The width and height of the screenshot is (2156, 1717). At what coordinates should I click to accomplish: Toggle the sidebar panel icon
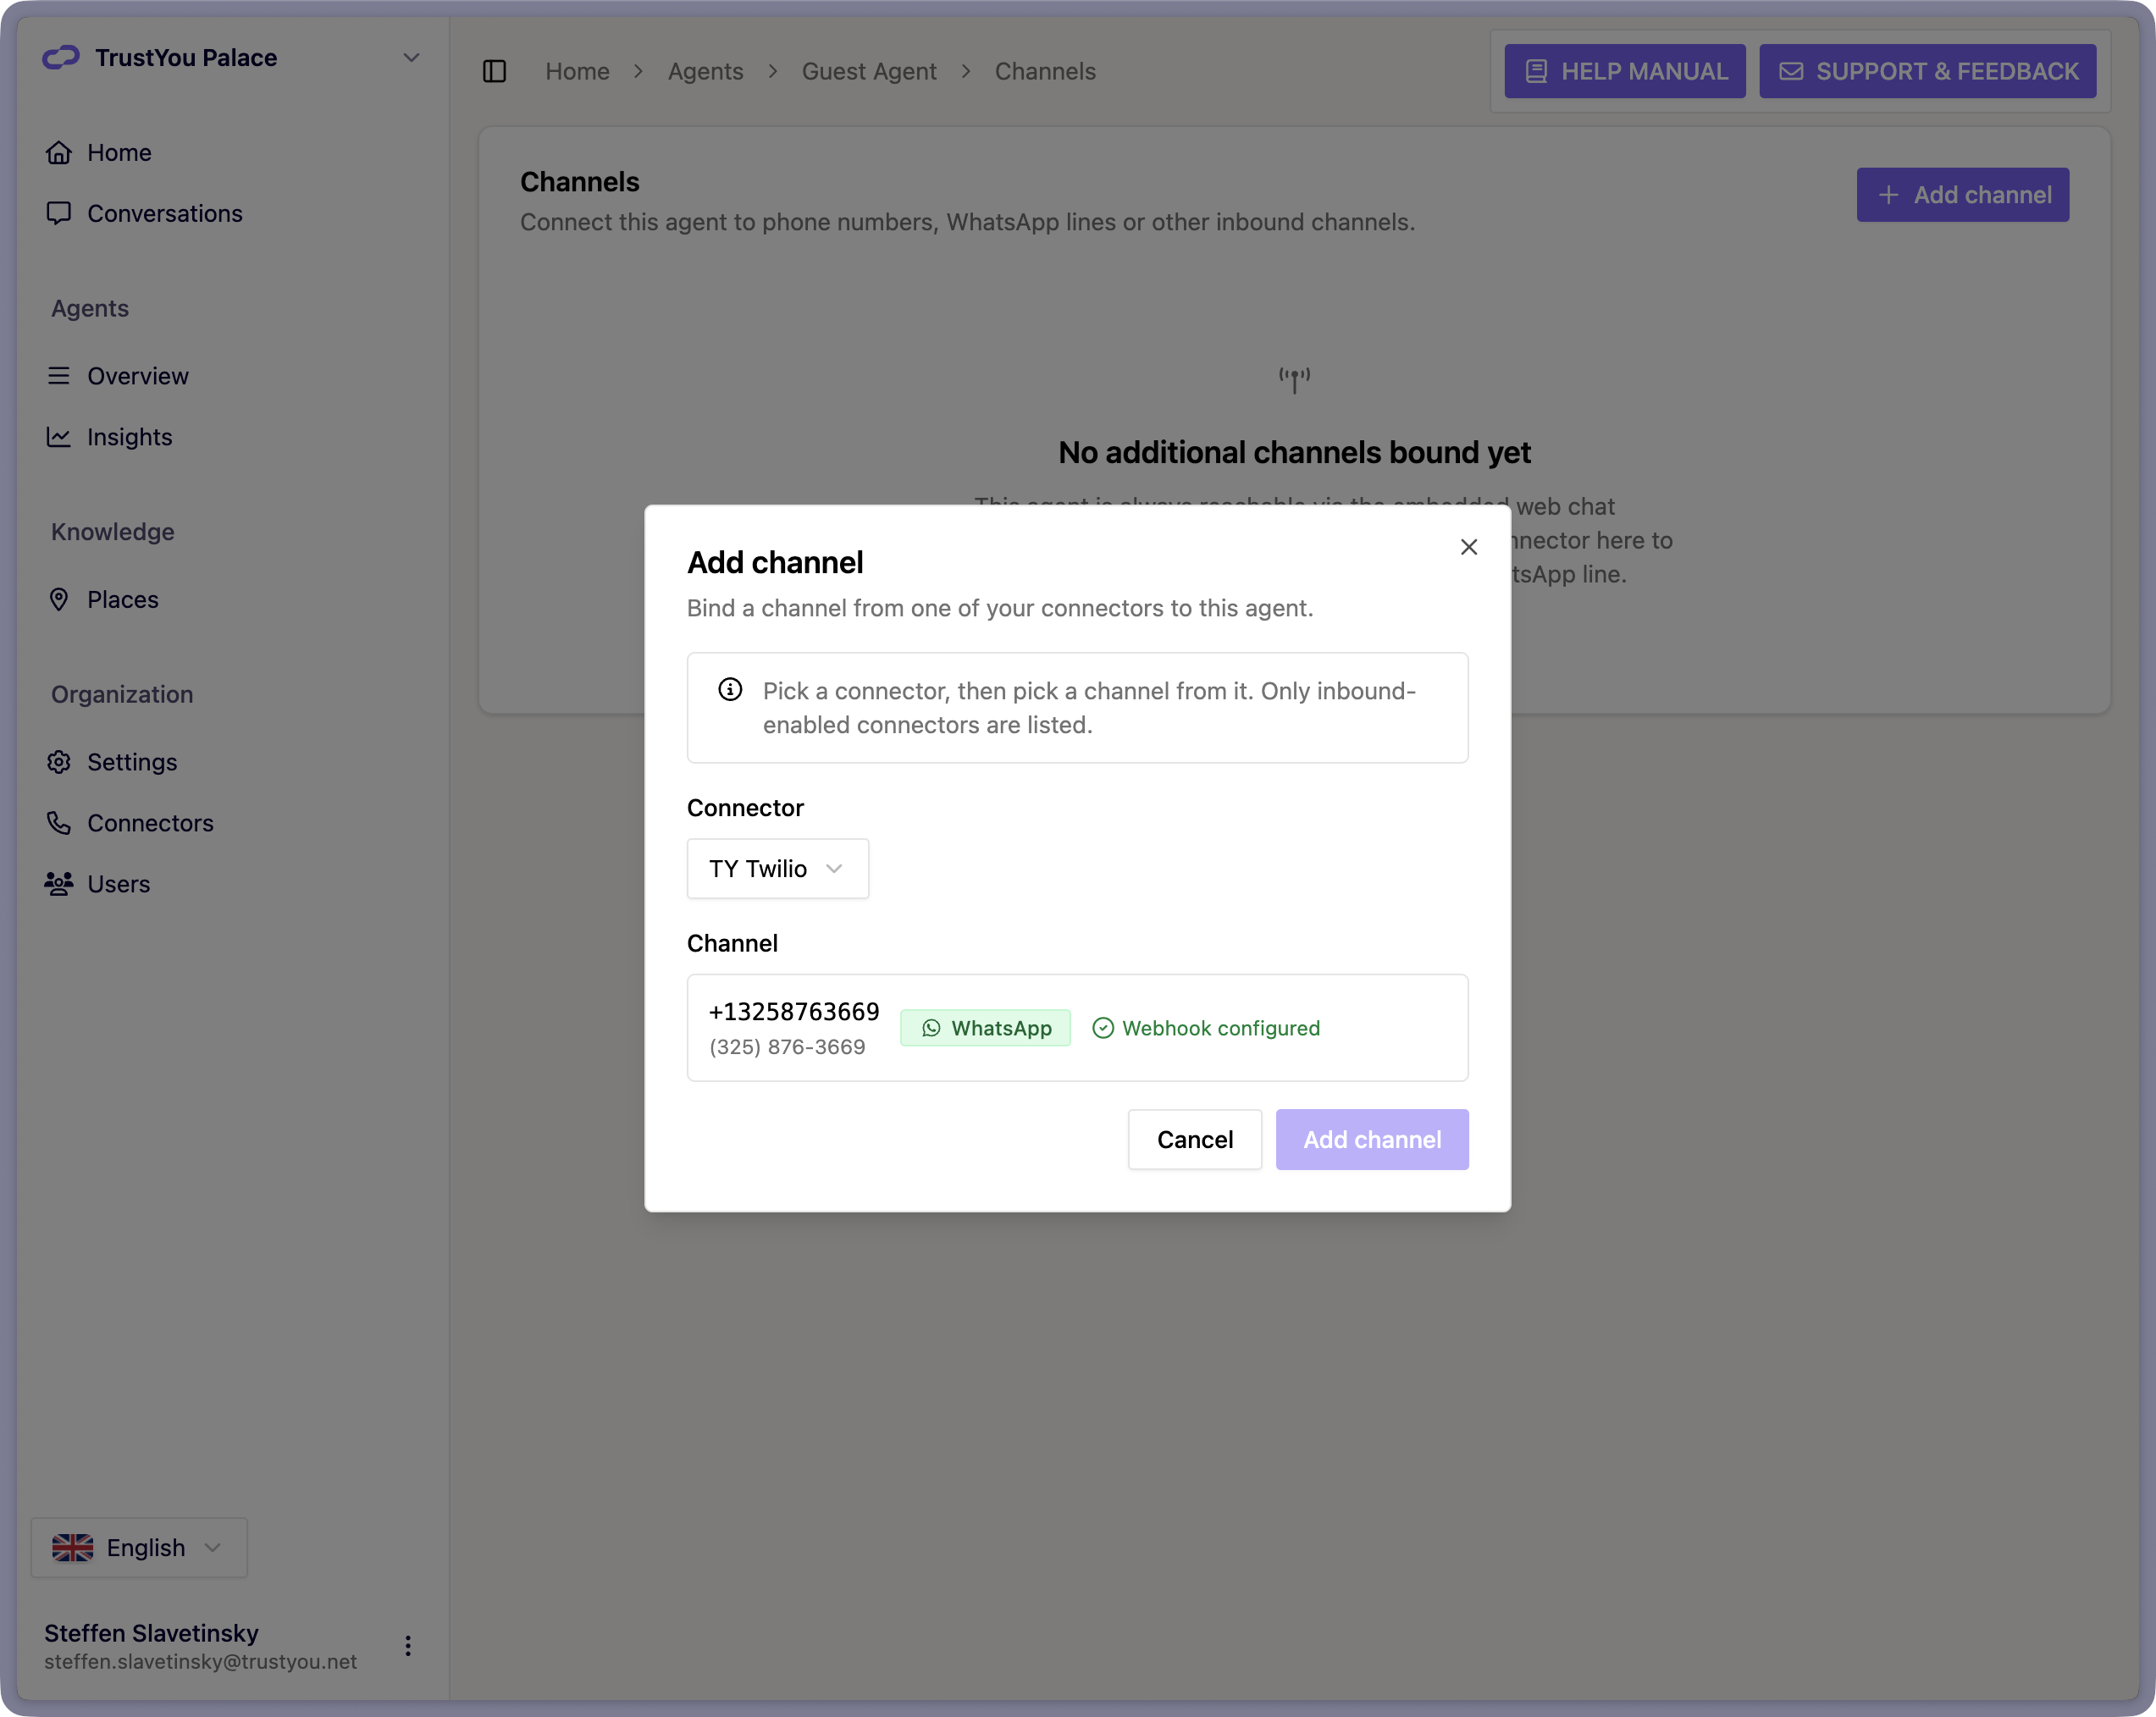point(494,71)
